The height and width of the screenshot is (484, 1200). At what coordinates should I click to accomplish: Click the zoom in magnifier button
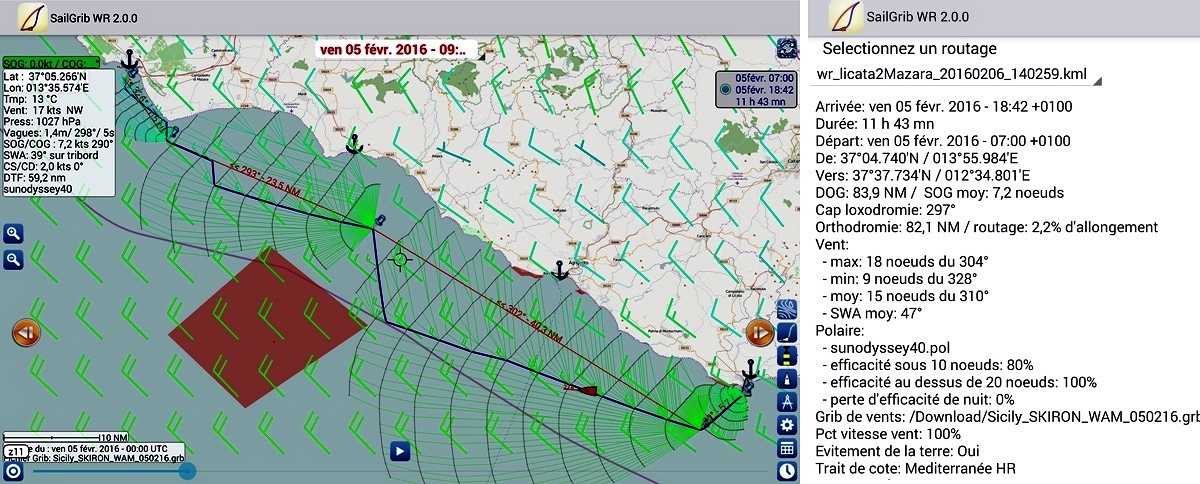(14, 233)
